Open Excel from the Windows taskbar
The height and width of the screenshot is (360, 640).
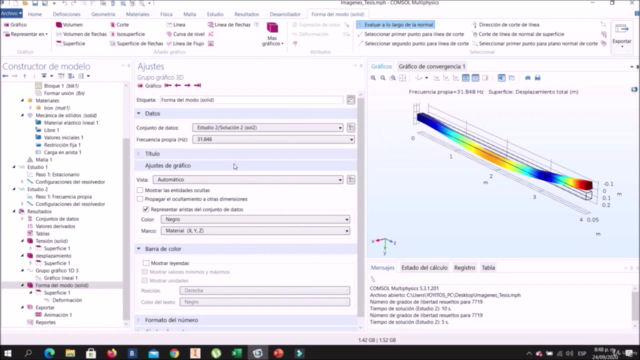pos(237,353)
